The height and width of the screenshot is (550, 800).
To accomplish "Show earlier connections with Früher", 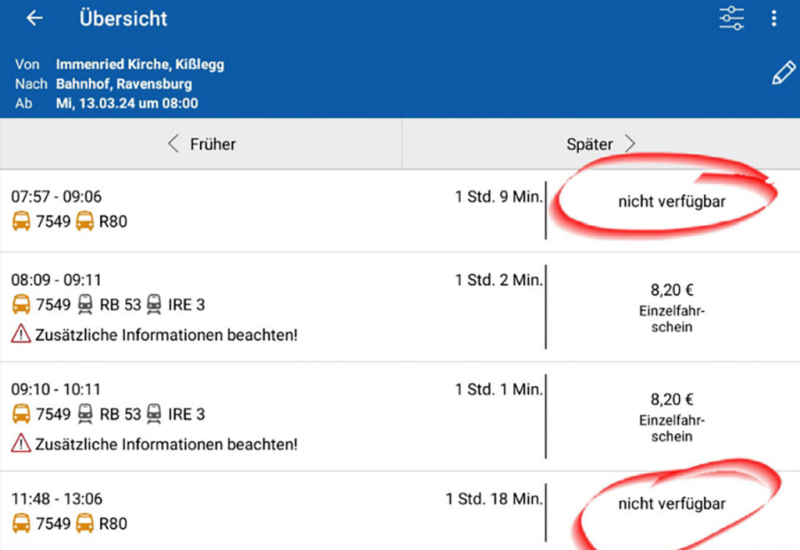I will (201, 144).
